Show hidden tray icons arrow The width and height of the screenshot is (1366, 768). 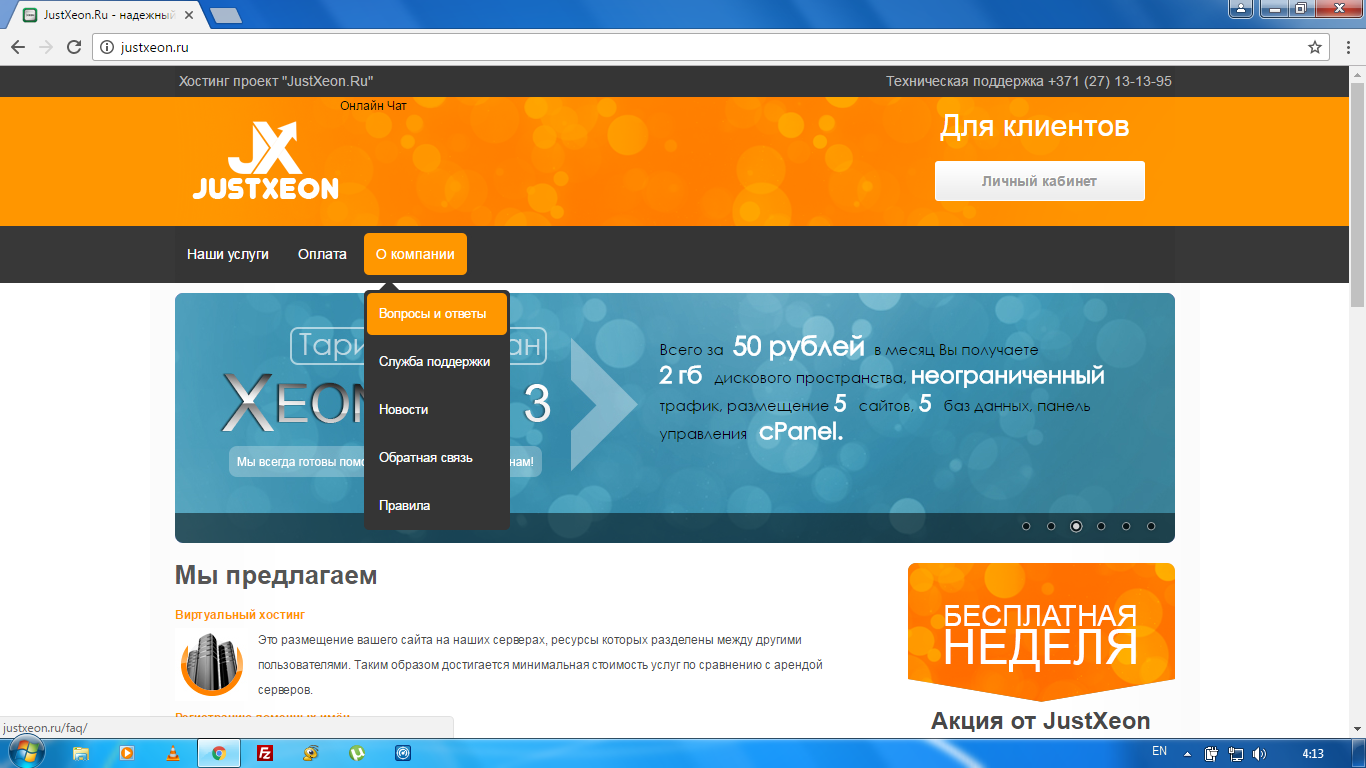click(x=1187, y=754)
